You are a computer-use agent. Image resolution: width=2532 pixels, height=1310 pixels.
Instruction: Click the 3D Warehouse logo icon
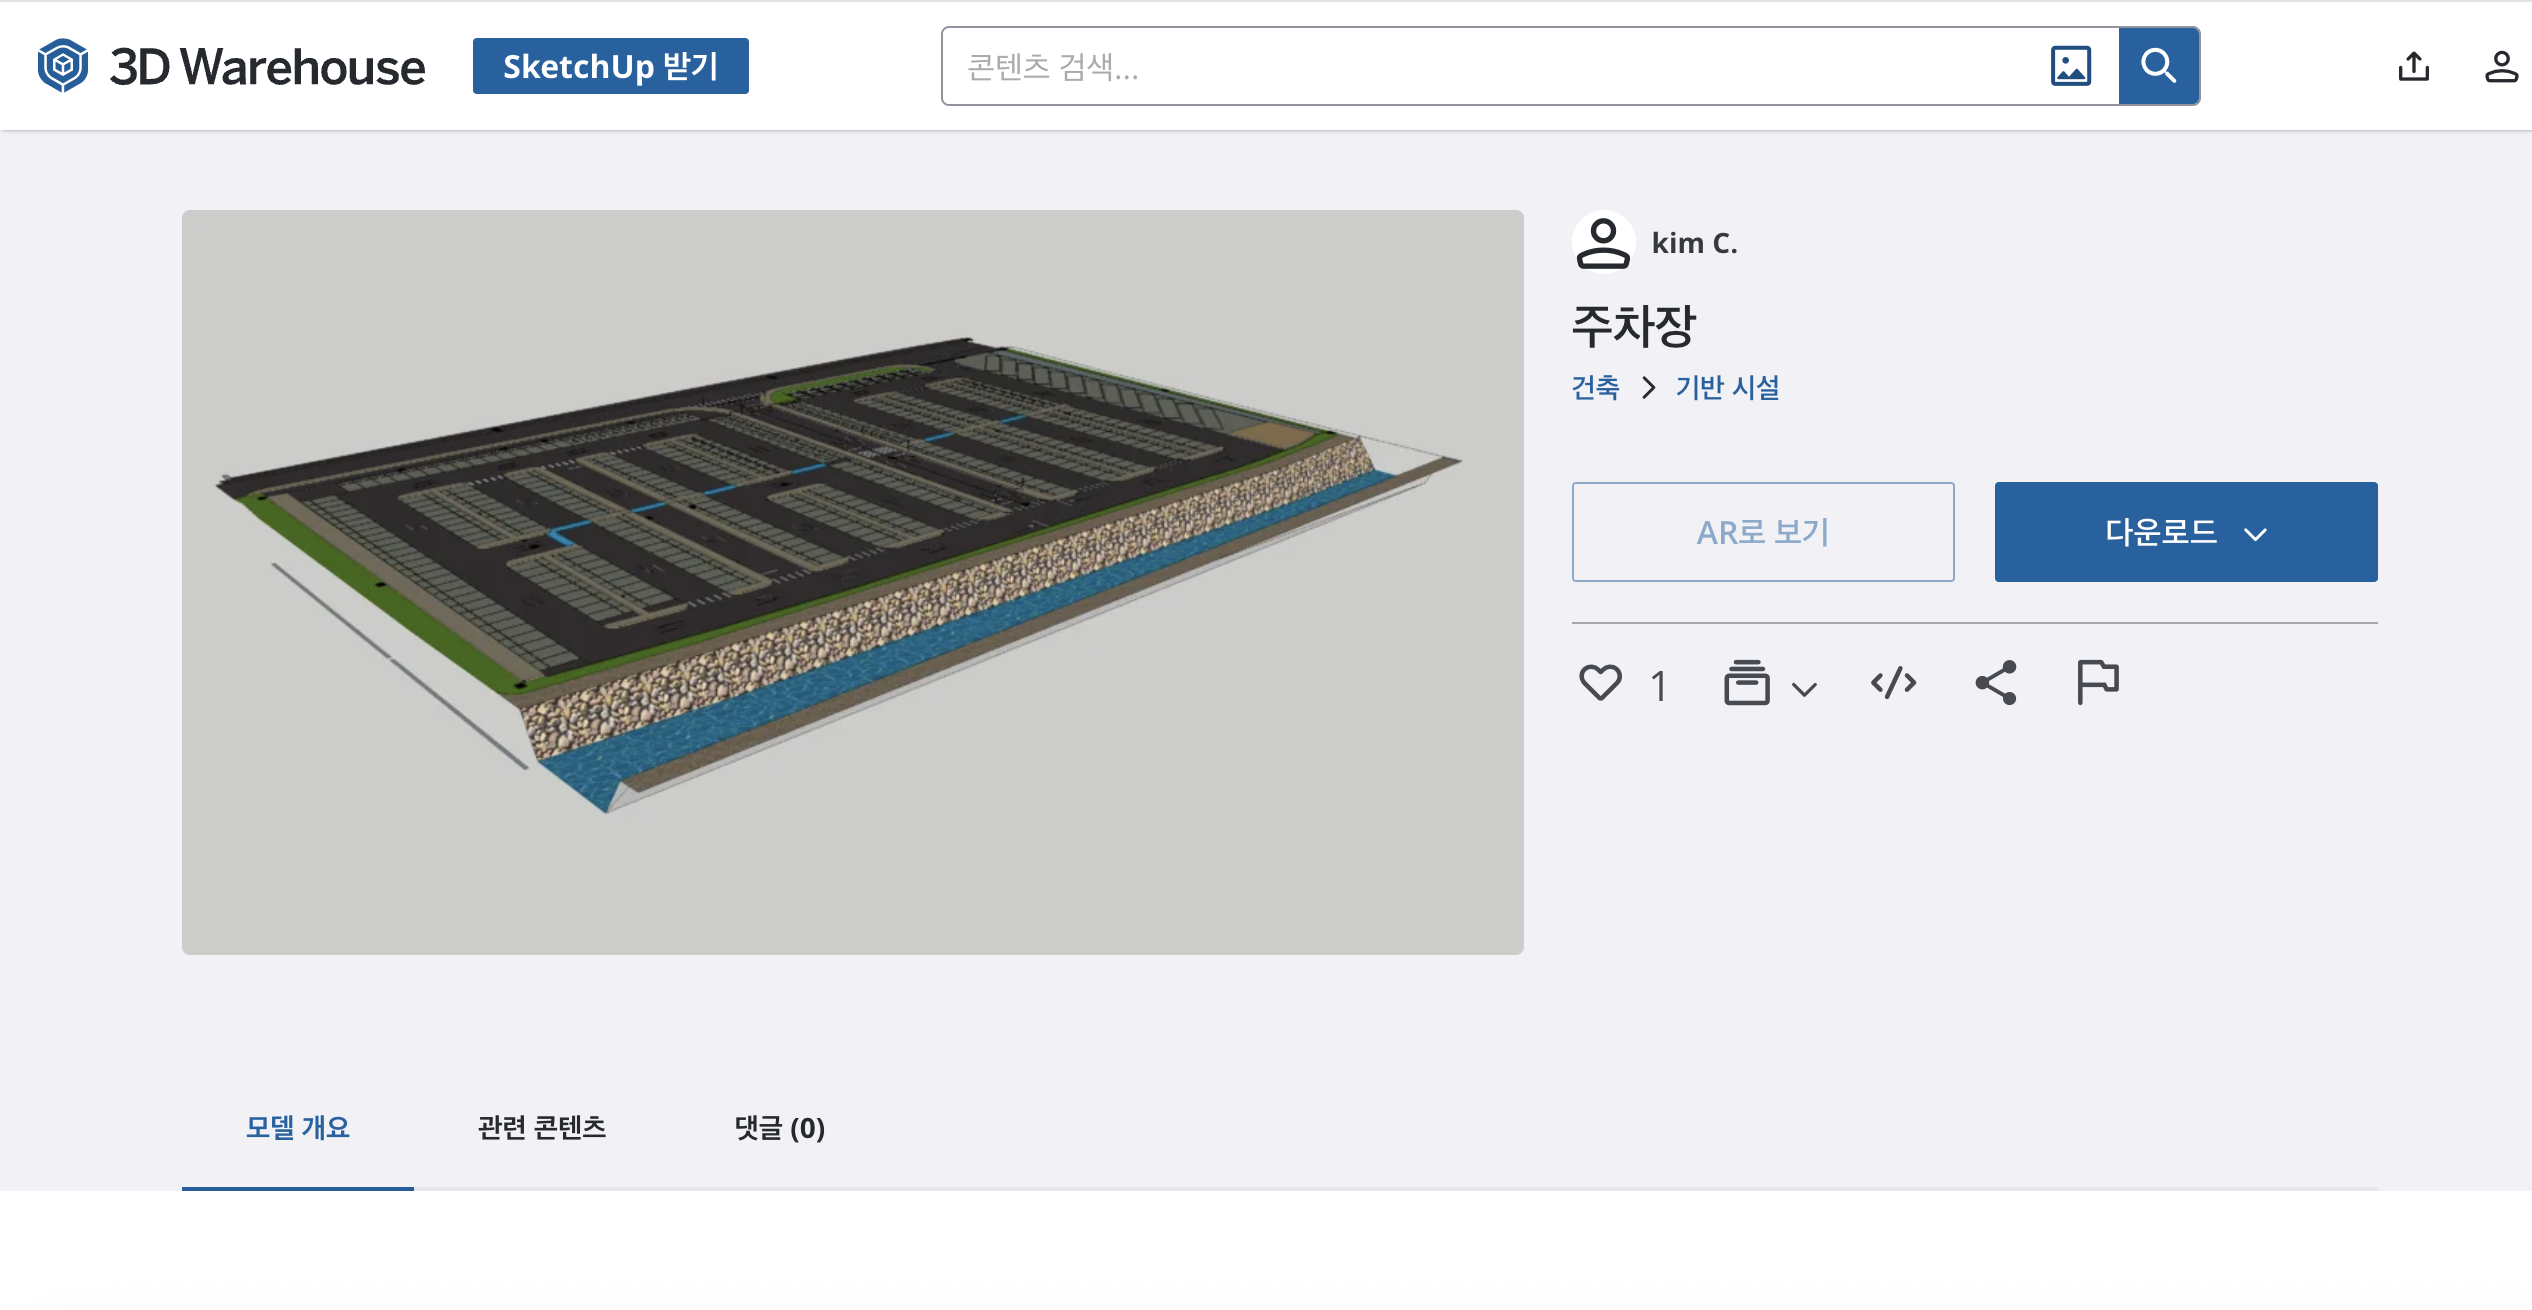pyautogui.click(x=63, y=66)
